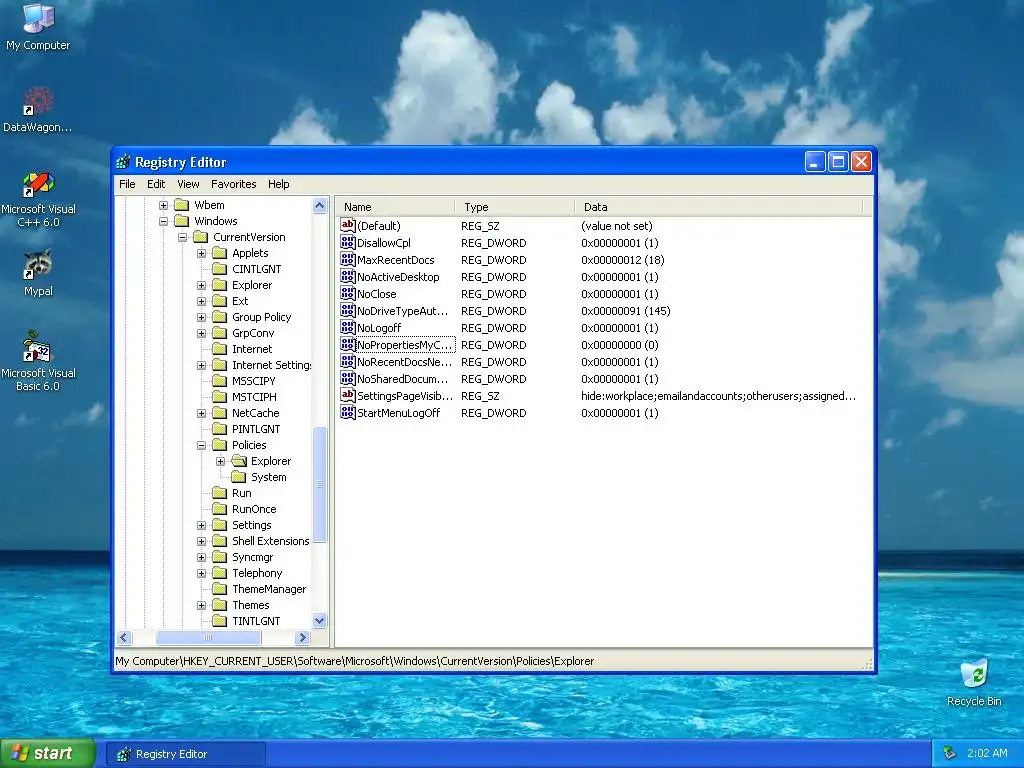The image size is (1024, 768).
Task: Click the Start button
Action: [48, 753]
